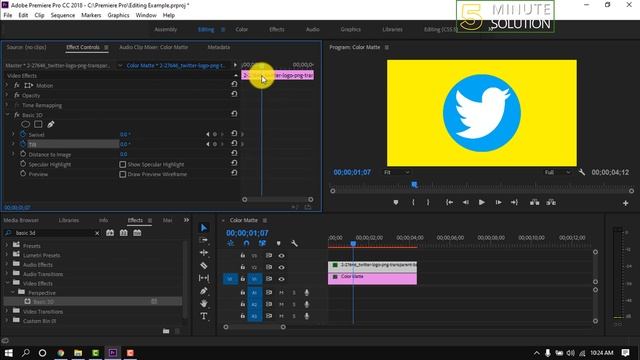Toggle linked selection in timeline
This screenshot has height=360, width=640.
click(262, 244)
